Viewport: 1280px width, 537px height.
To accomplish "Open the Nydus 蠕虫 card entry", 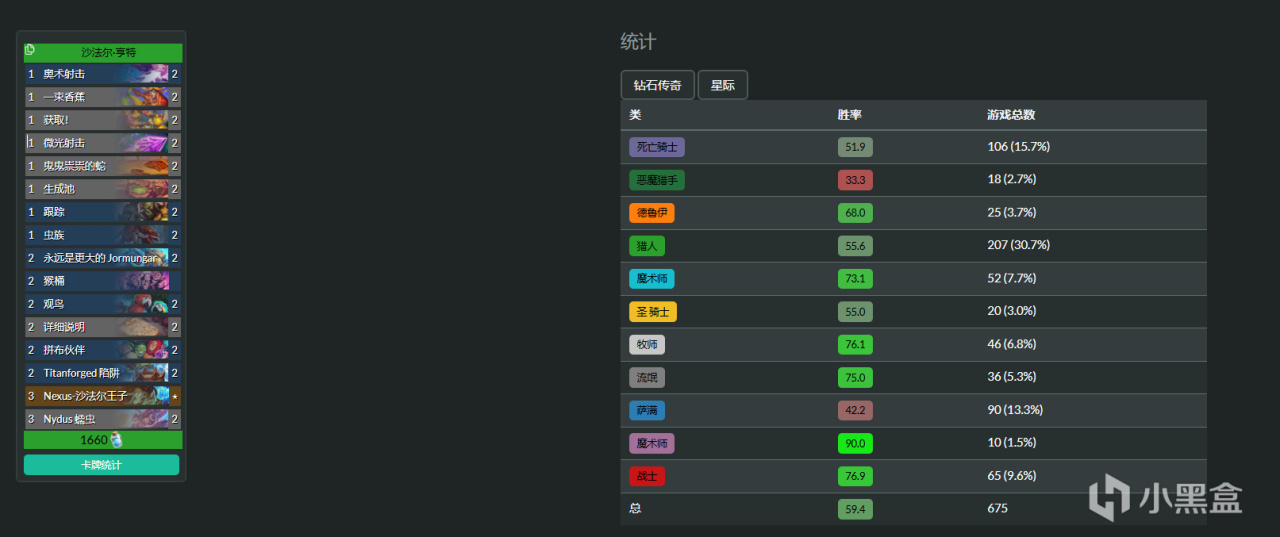I will click(x=102, y=419).
